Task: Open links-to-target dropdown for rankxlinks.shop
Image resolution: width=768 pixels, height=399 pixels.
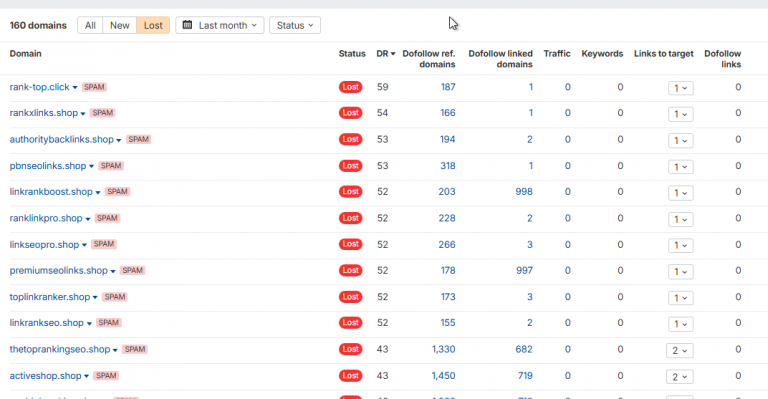Action: coord(680,114)
